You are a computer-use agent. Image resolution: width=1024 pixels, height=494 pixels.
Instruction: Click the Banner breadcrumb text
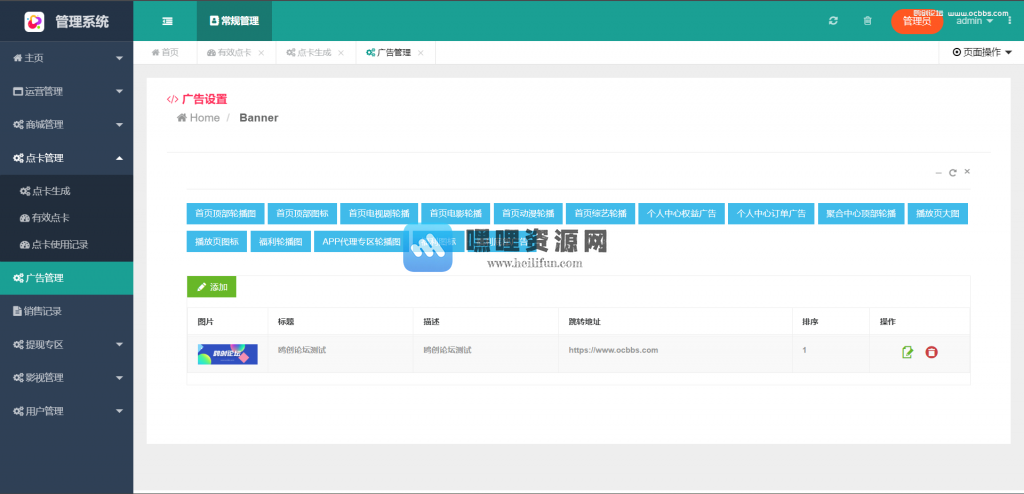[x=259, y=118]
